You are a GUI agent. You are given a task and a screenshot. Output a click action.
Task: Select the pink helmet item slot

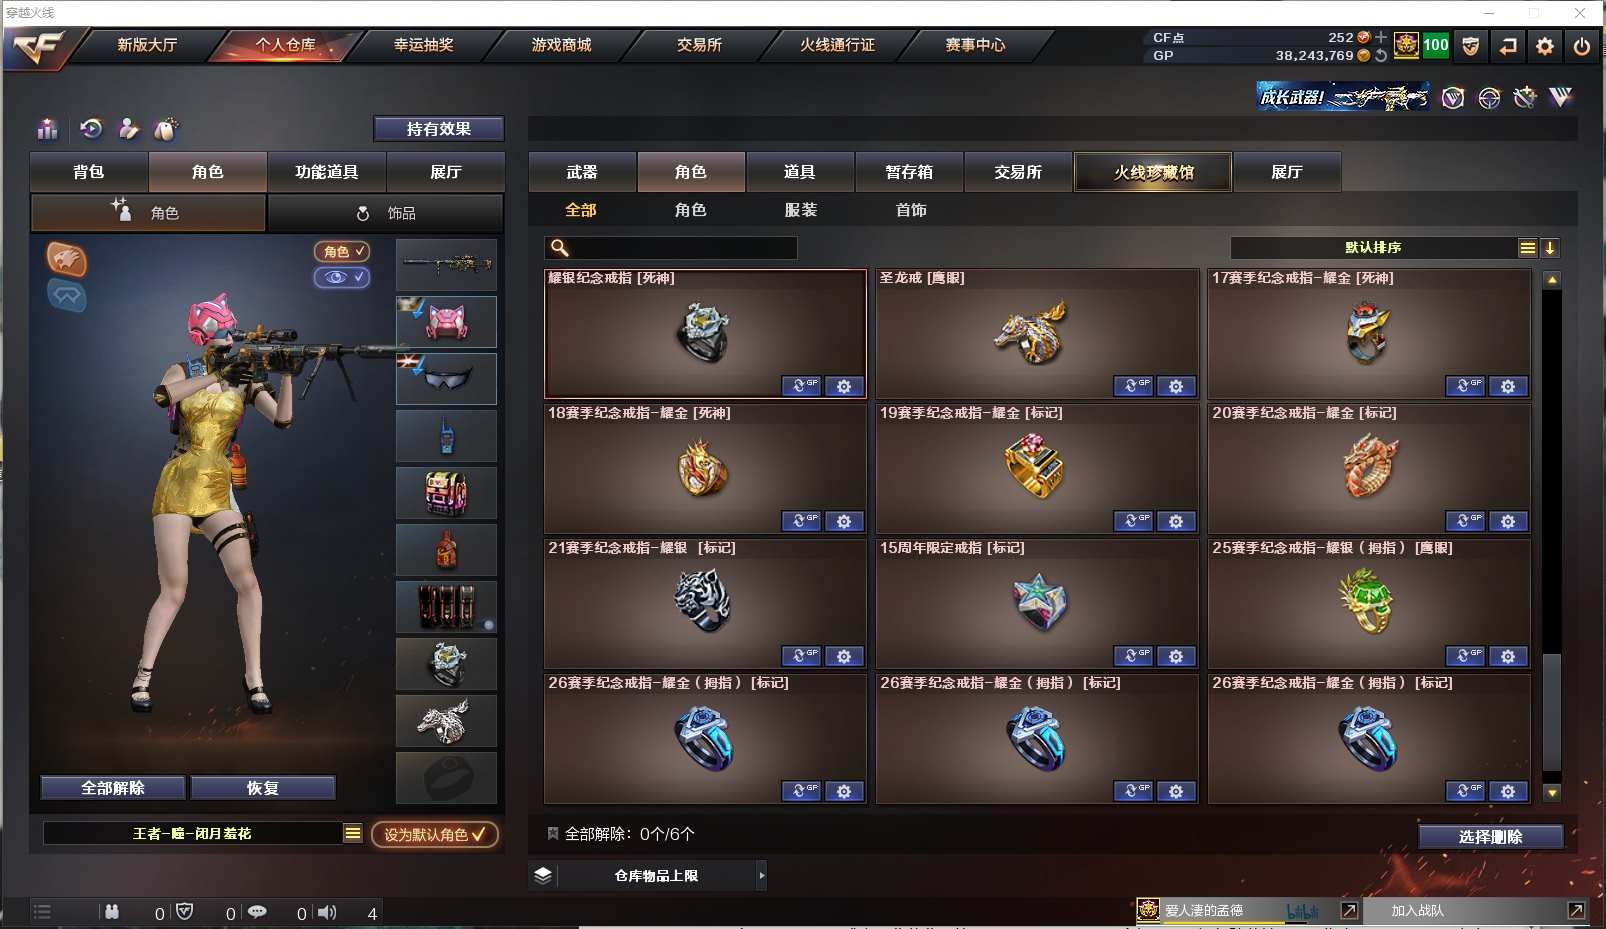pyautogui.click(x=446, y=322)
